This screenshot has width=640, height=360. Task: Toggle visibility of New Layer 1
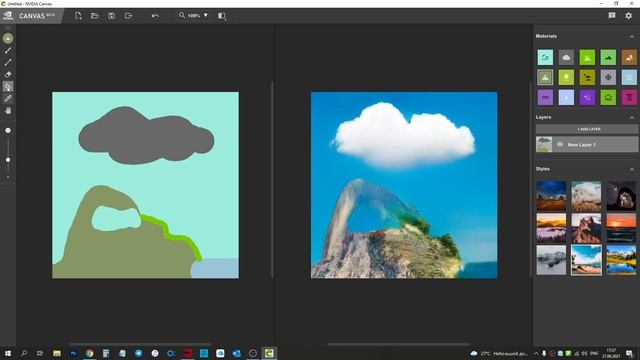pyautogui.click(x=560, y=144)
